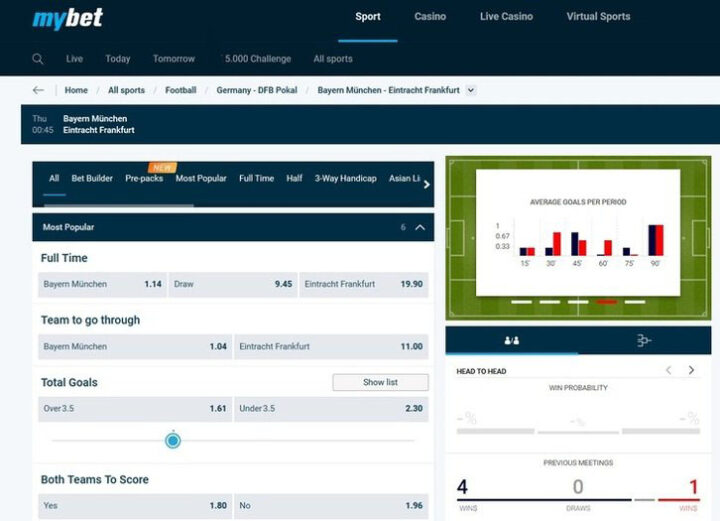Screen dimensions: 720x521
Task: Open search with magnifier icon
Action: point(38,59)
